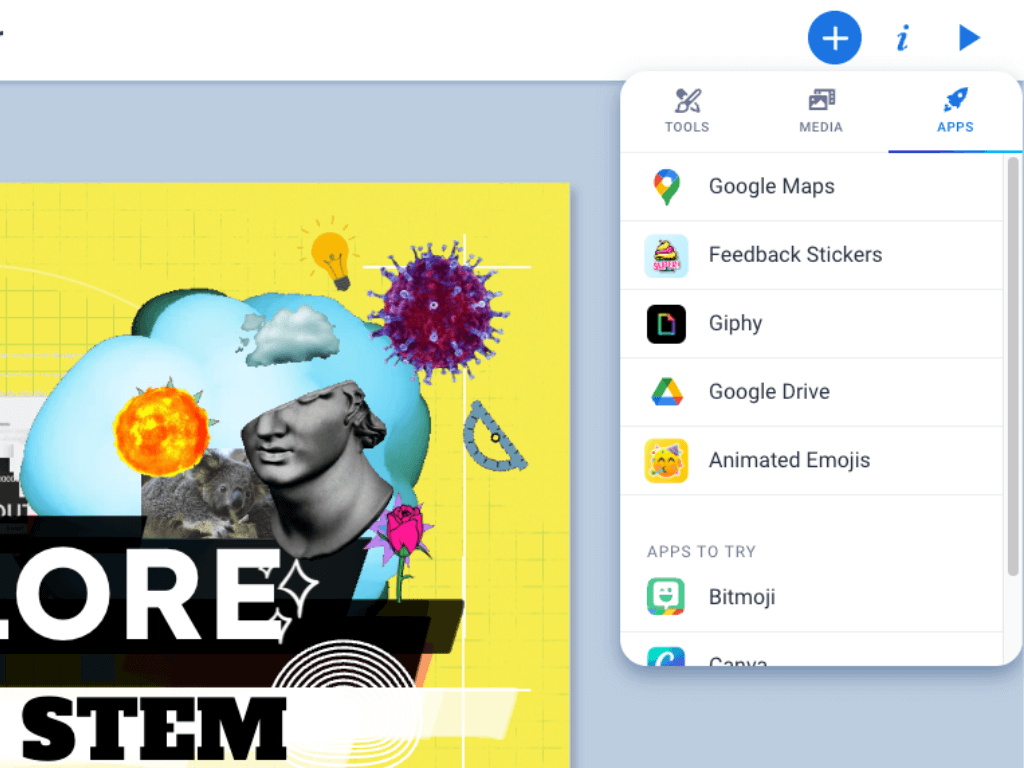Open Google Maps from the list
The height and width of the screenshot is (768, 1024).
click(771, 187)
